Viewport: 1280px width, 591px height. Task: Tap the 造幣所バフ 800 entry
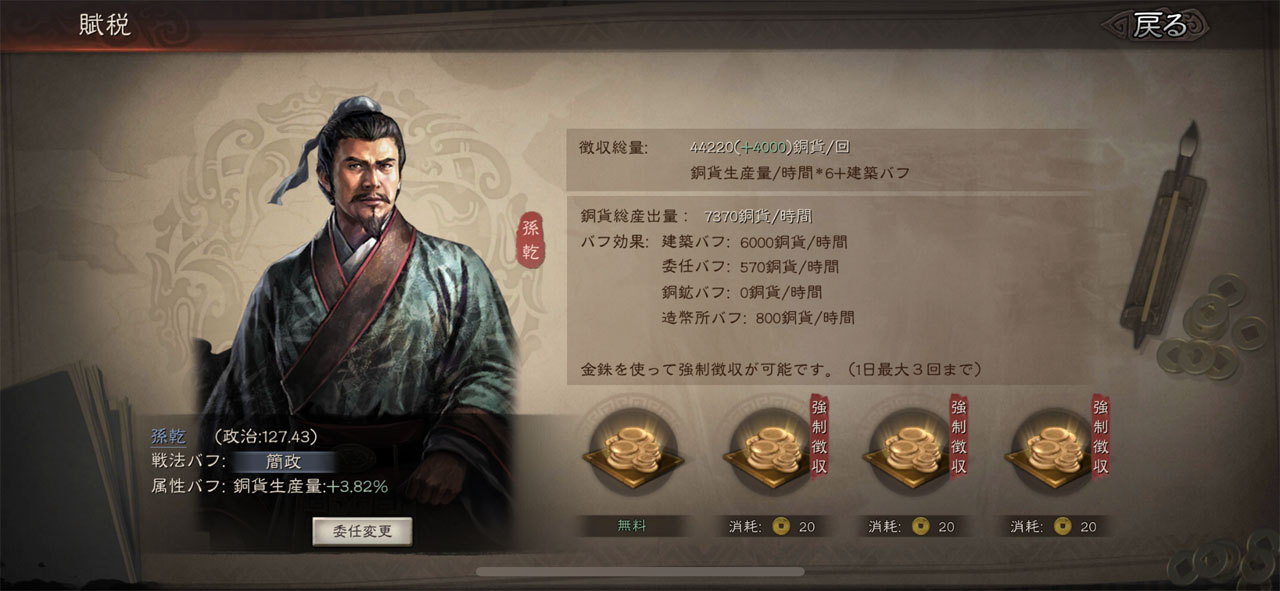click(758, 318)
